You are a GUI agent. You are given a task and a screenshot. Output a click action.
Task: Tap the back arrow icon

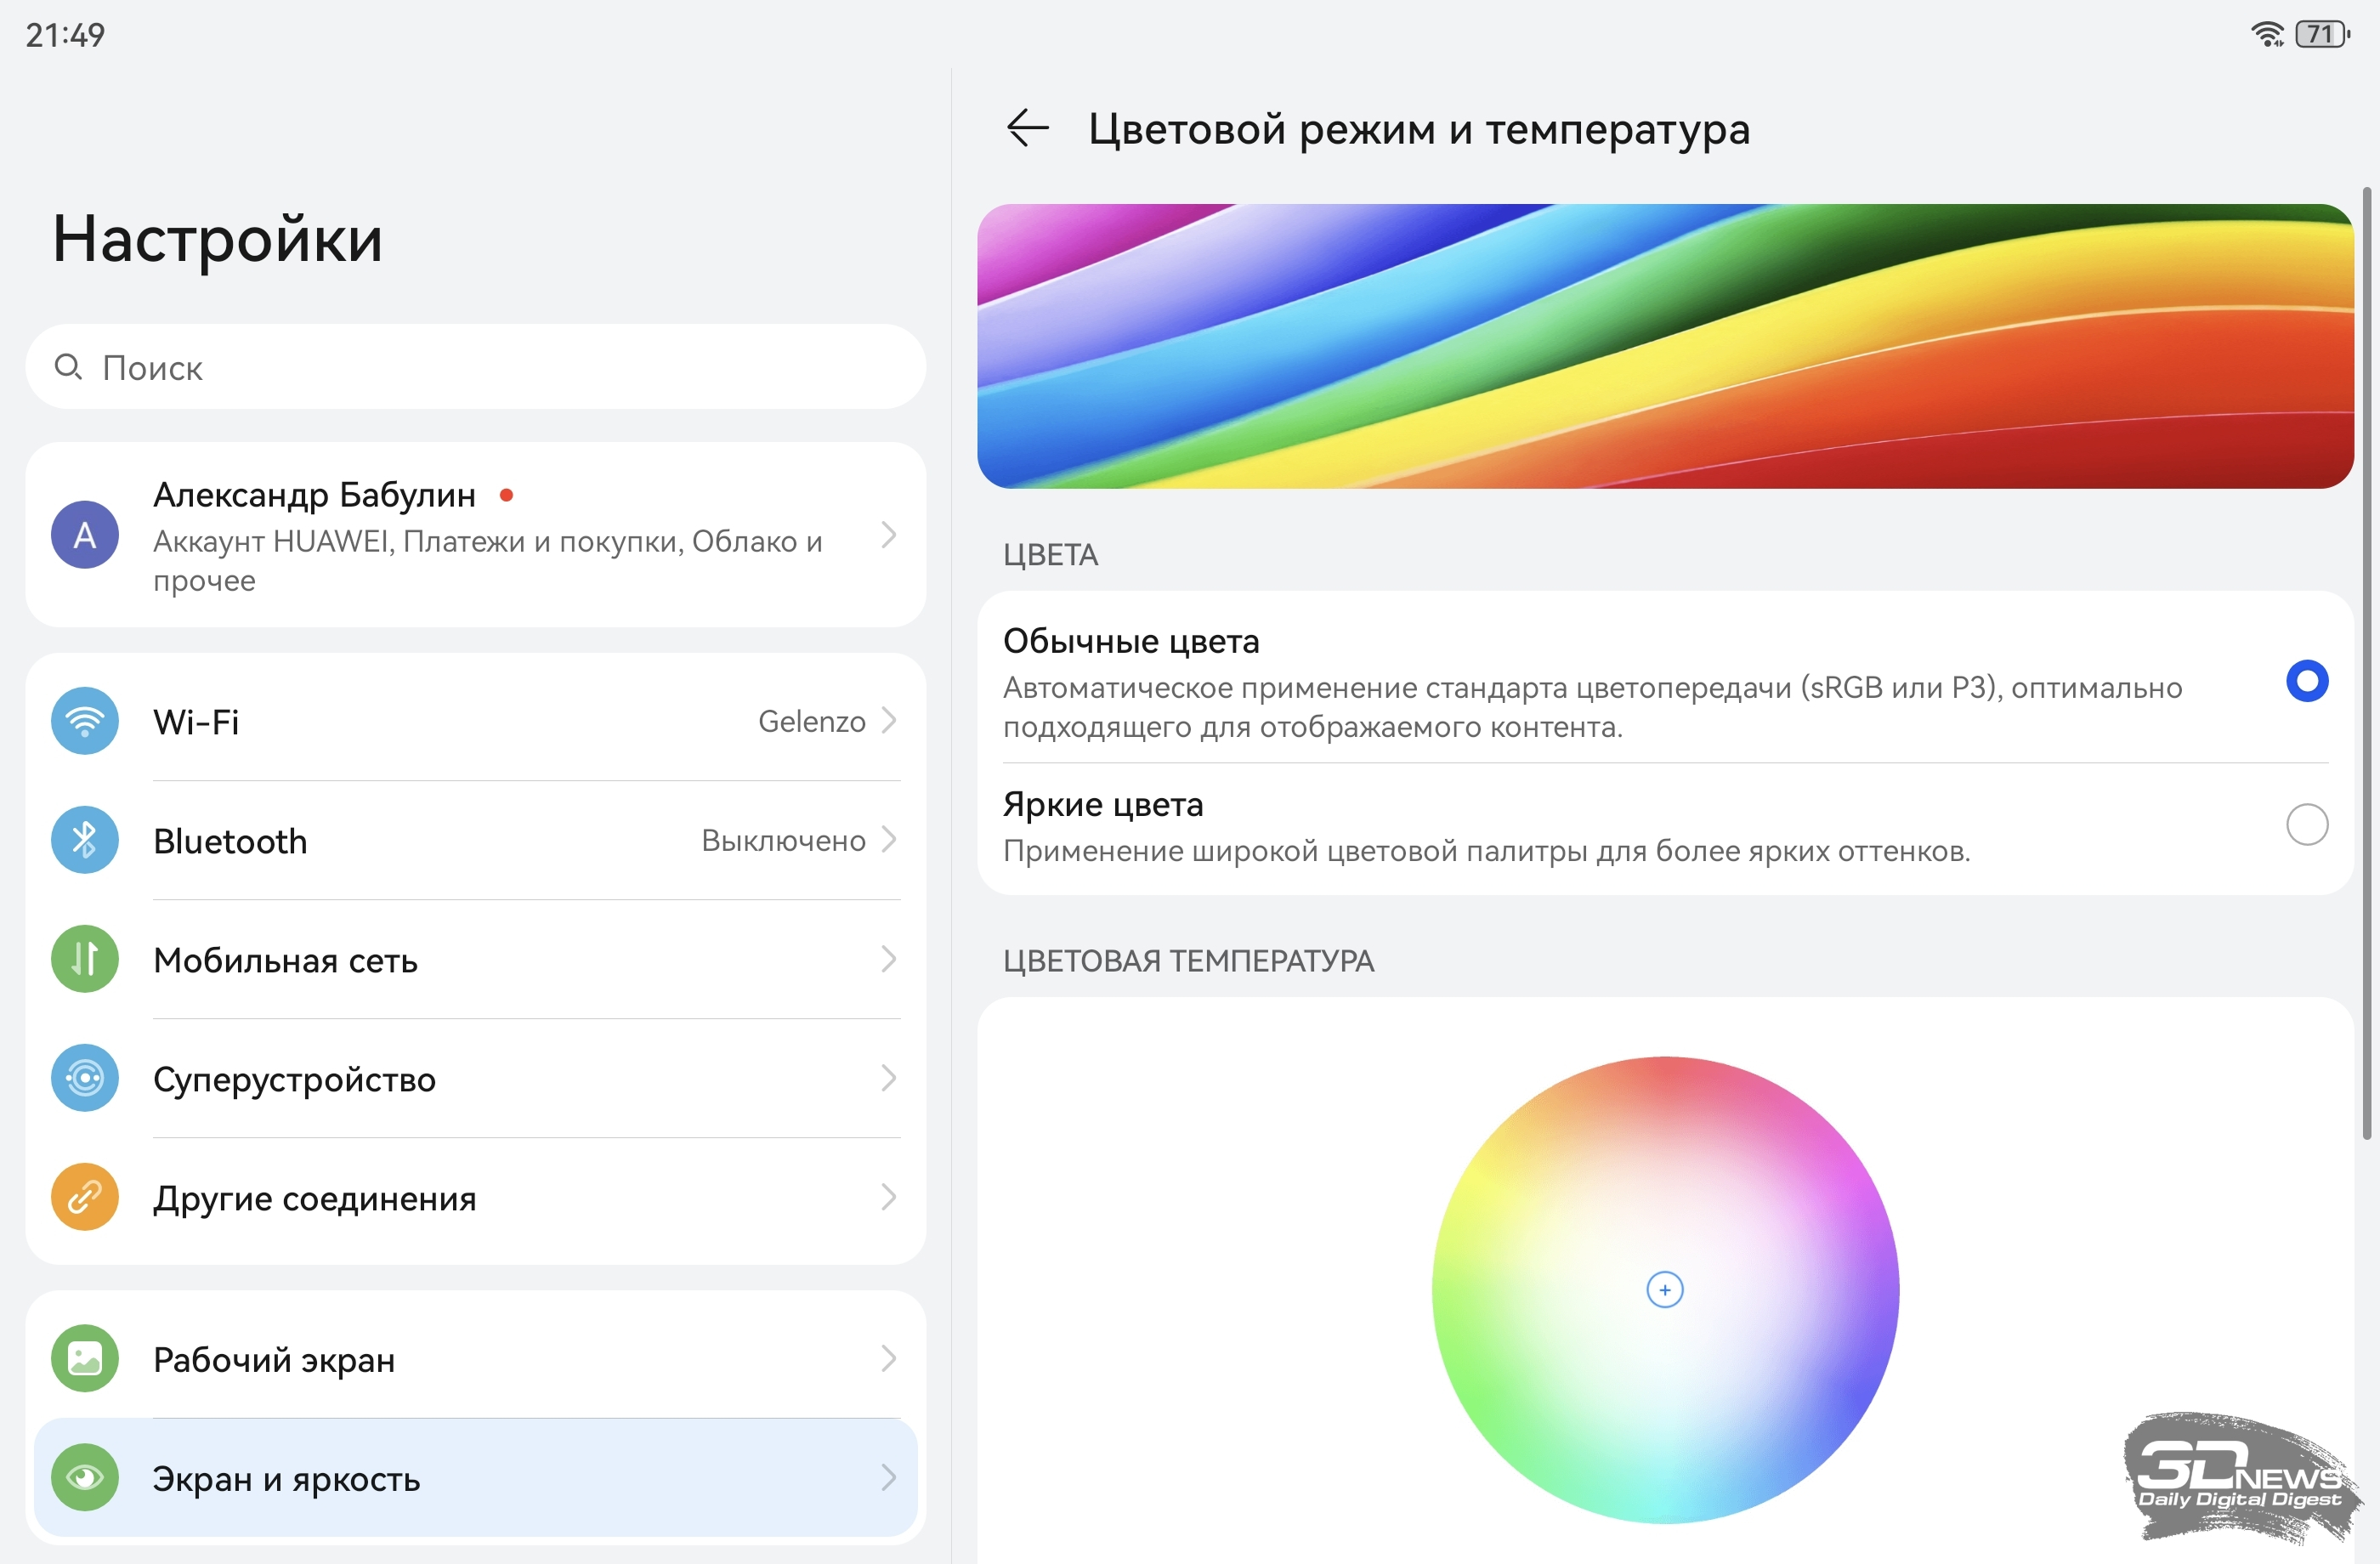(x=1027, y=129)
